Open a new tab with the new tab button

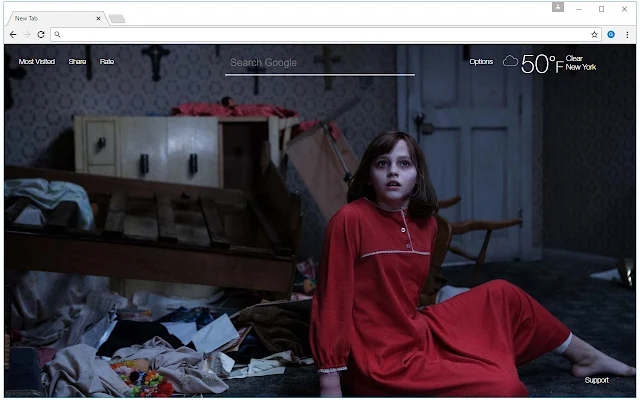point(117,19)
